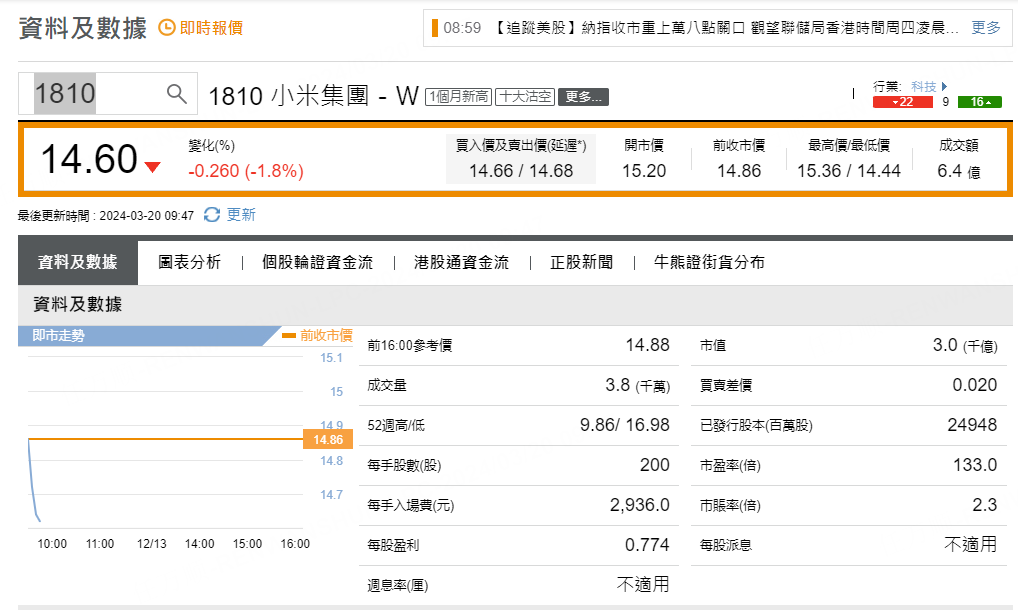Click the dark 更多... button

[x=583, y=97]
